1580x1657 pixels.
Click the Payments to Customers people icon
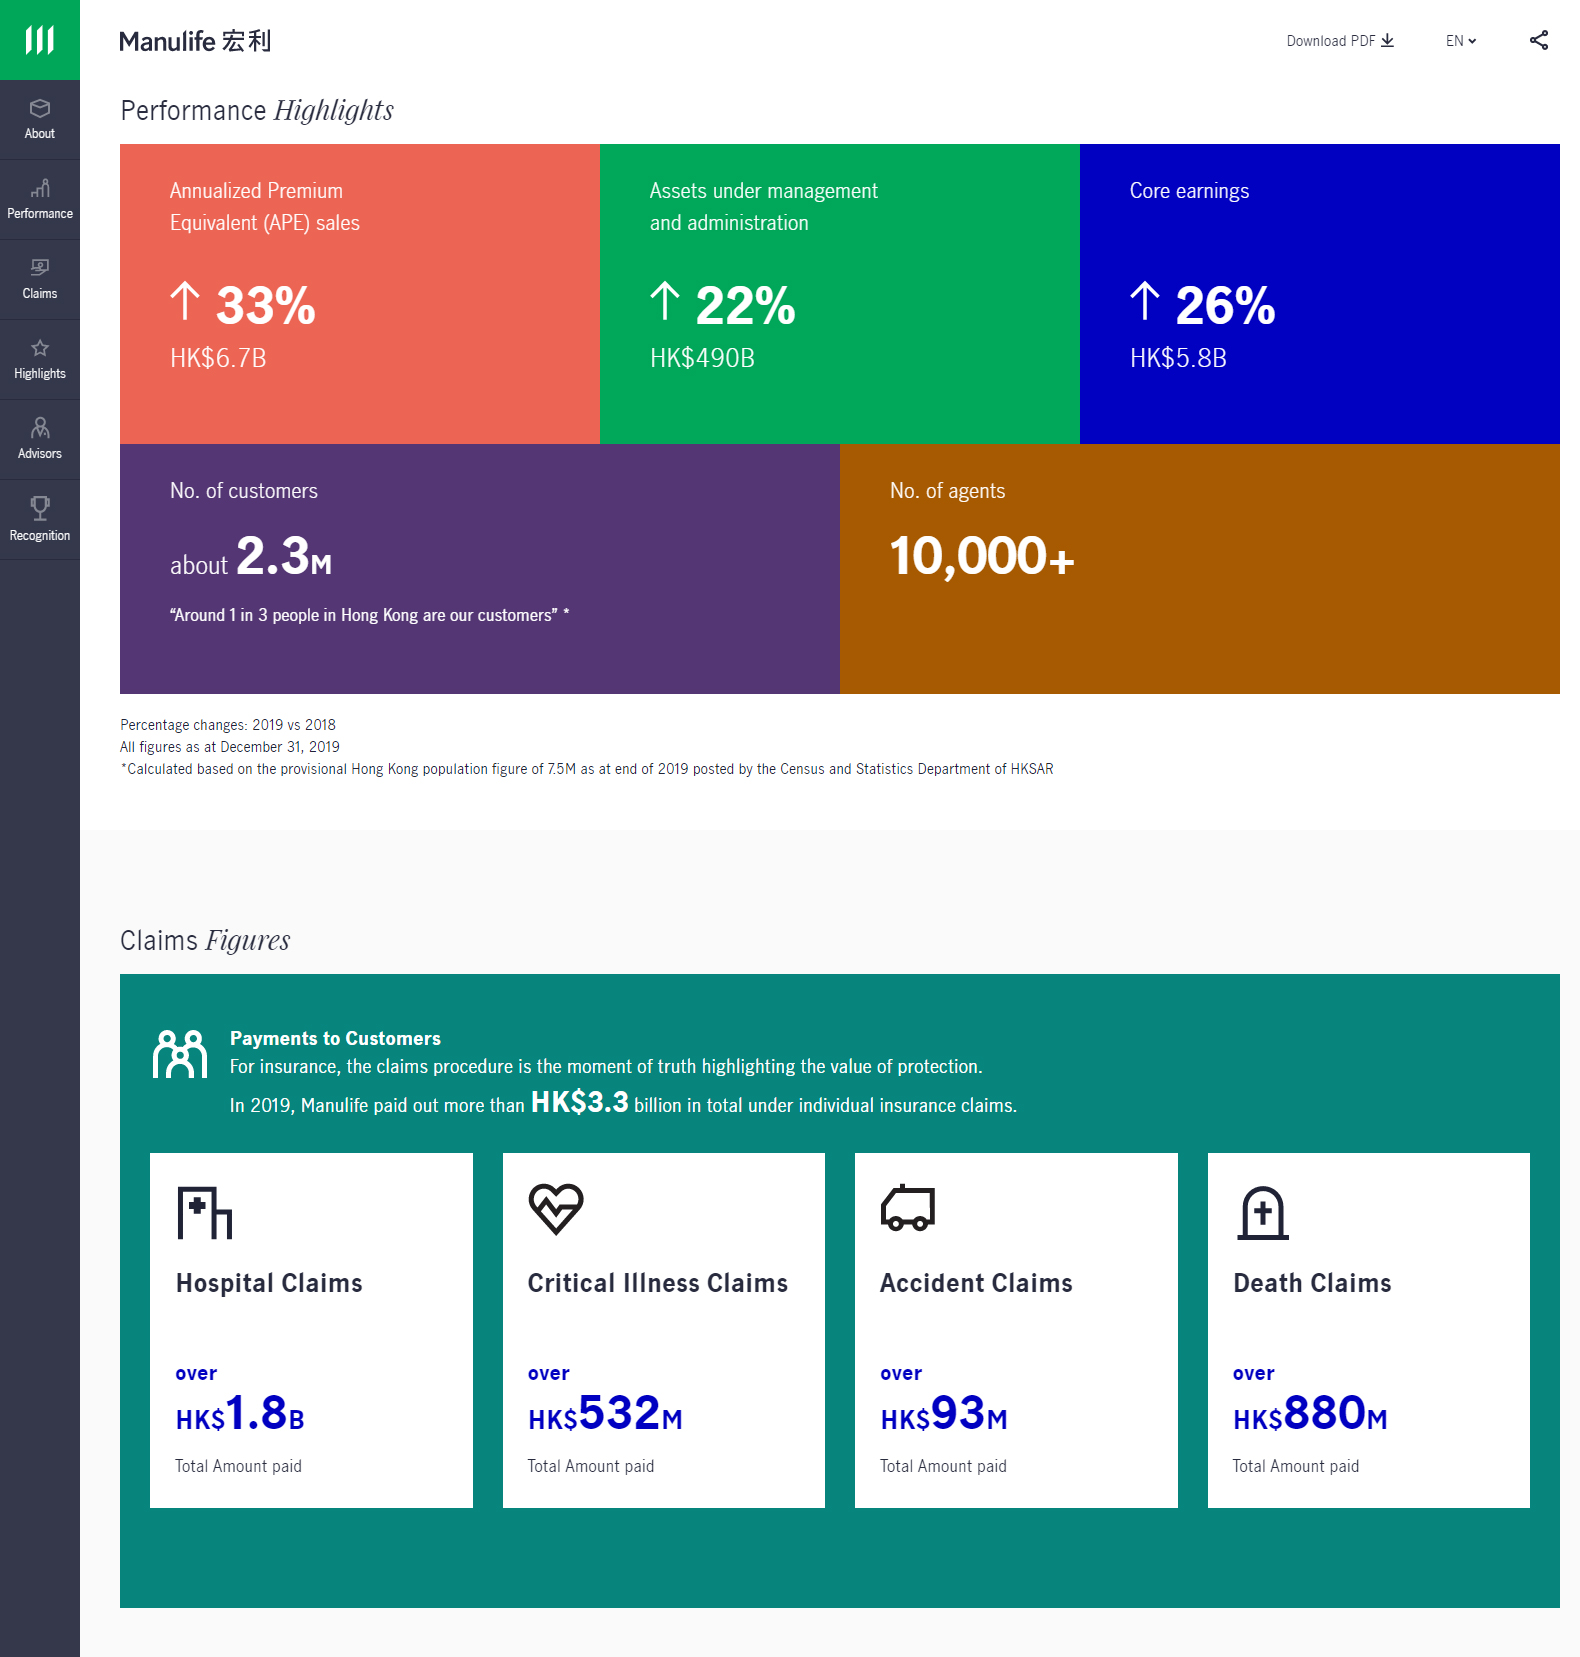180,1054
